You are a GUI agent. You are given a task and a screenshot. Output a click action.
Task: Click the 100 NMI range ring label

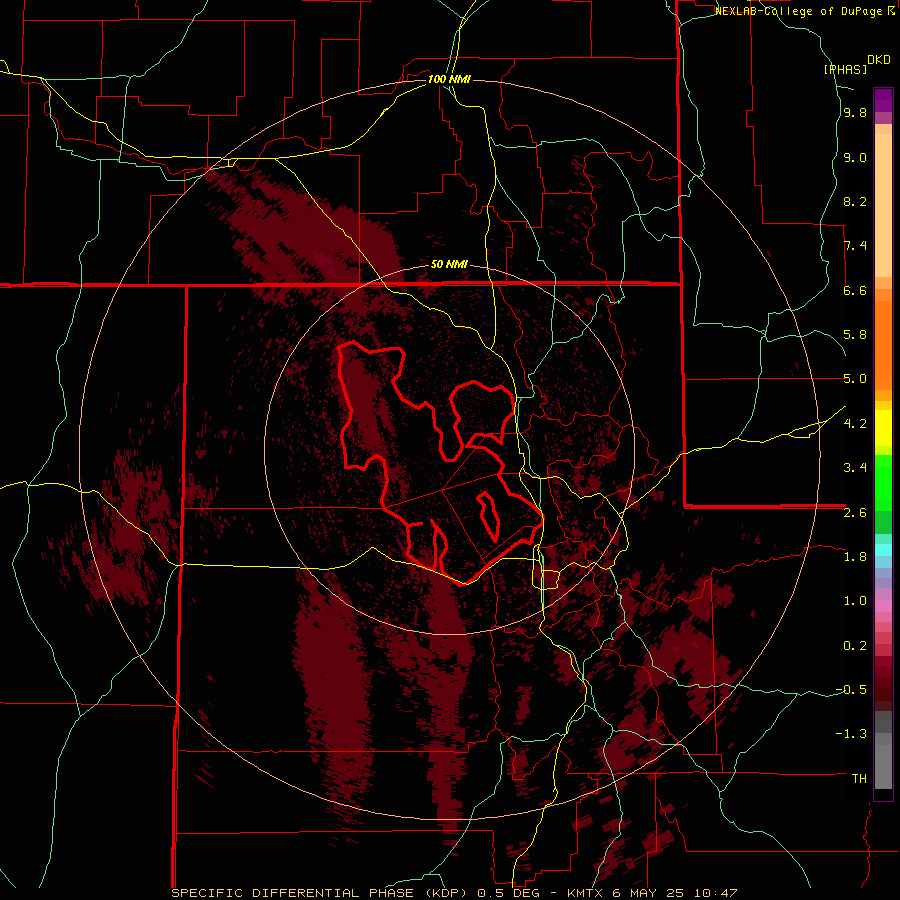[449, 79]
